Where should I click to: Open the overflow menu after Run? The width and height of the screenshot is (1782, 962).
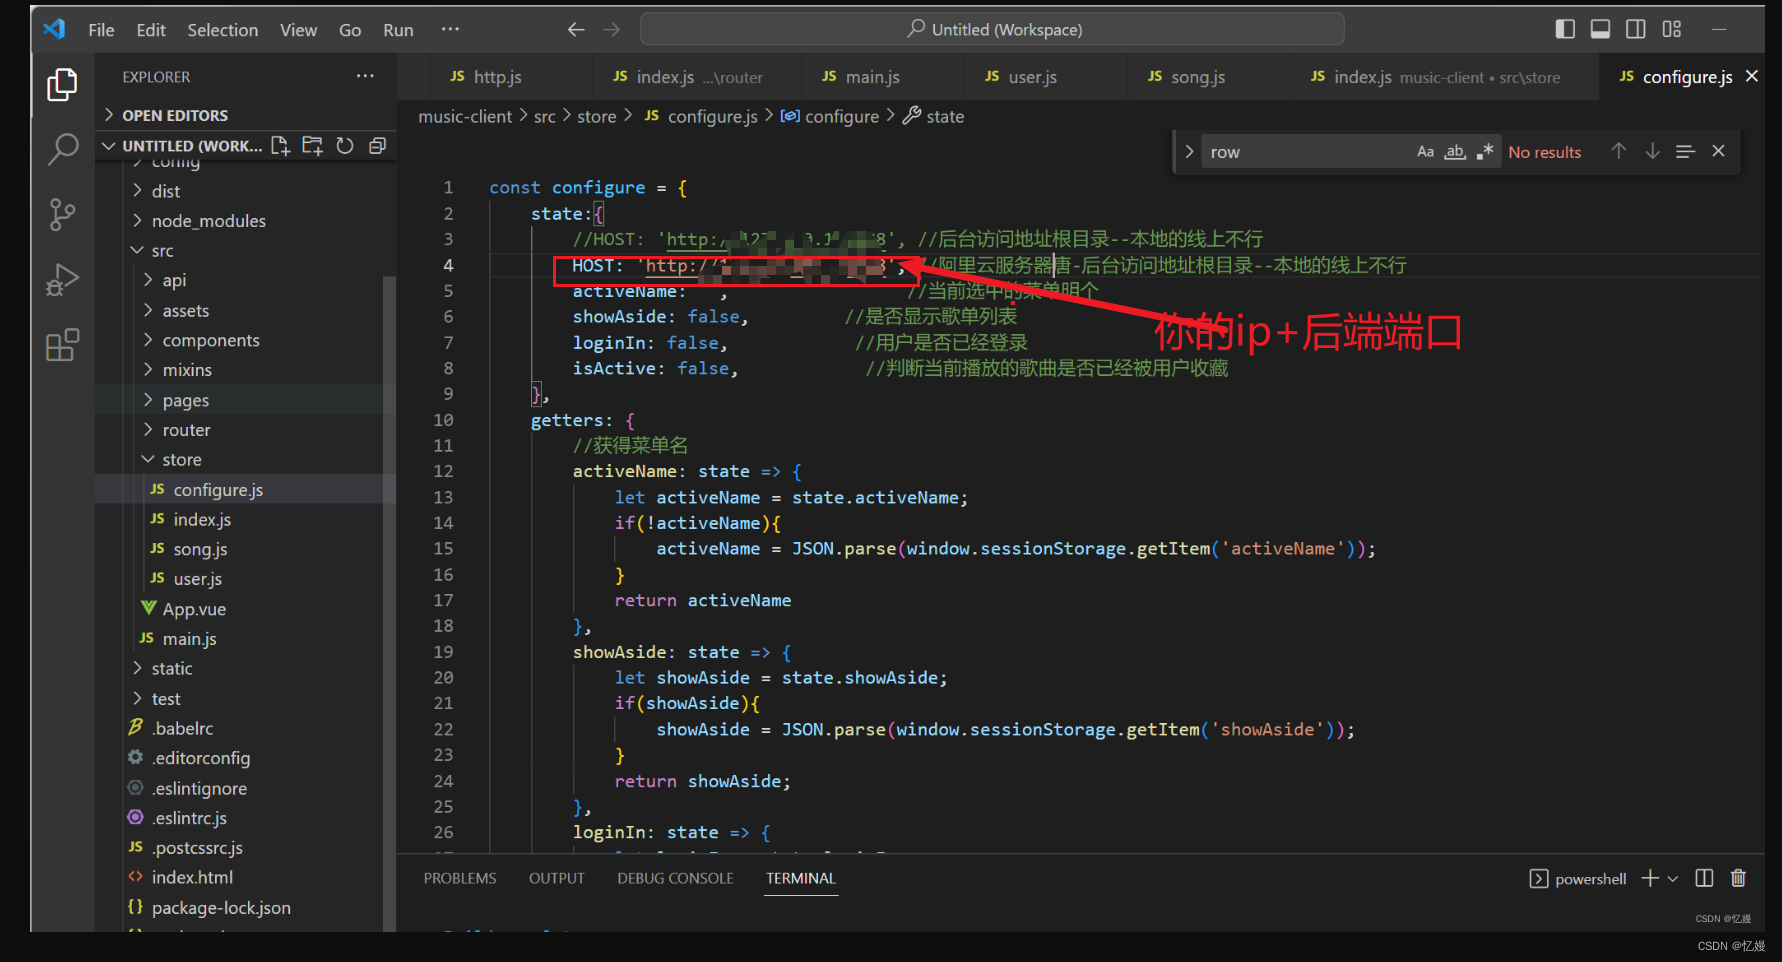click(x=450, y=29)
